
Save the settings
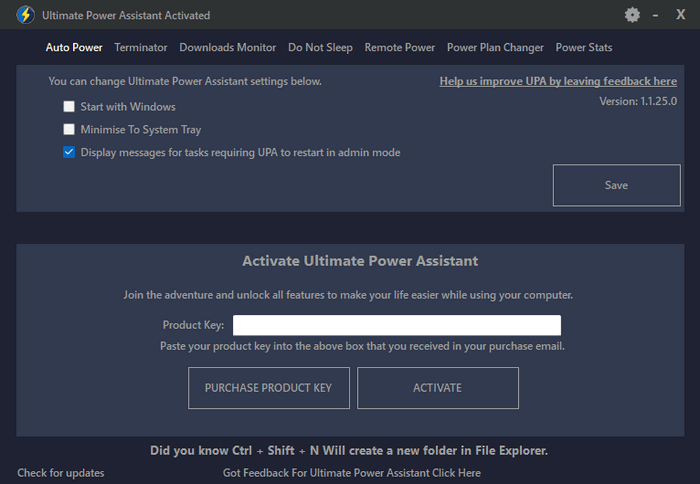click(x=617, y=185)
